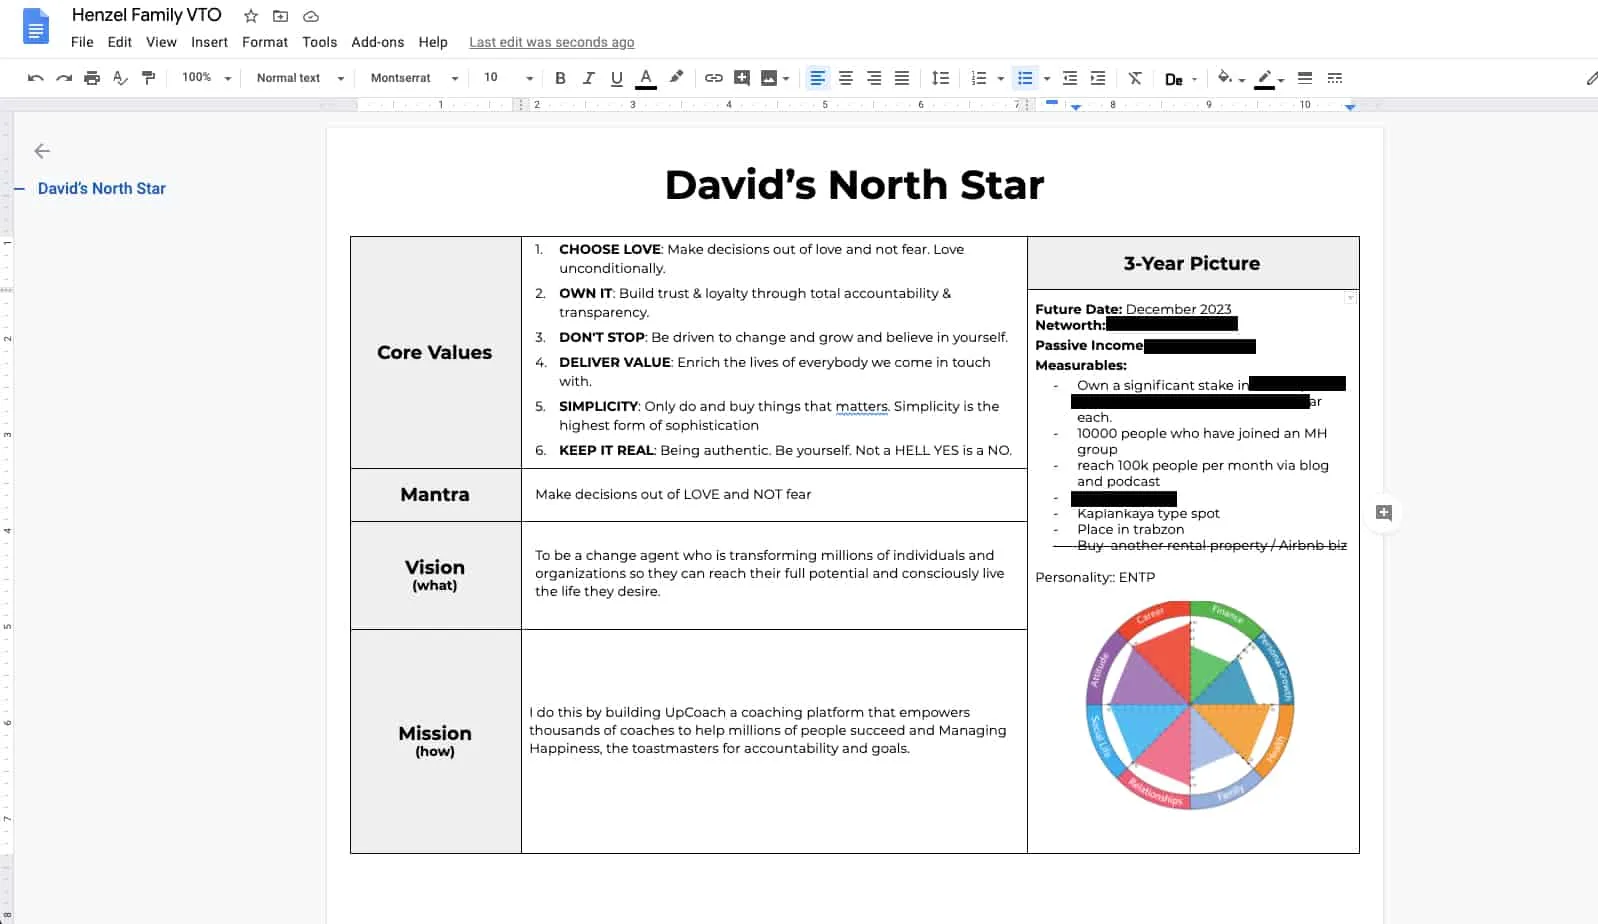Expand numbered list options arrow

click(1001, 78)
